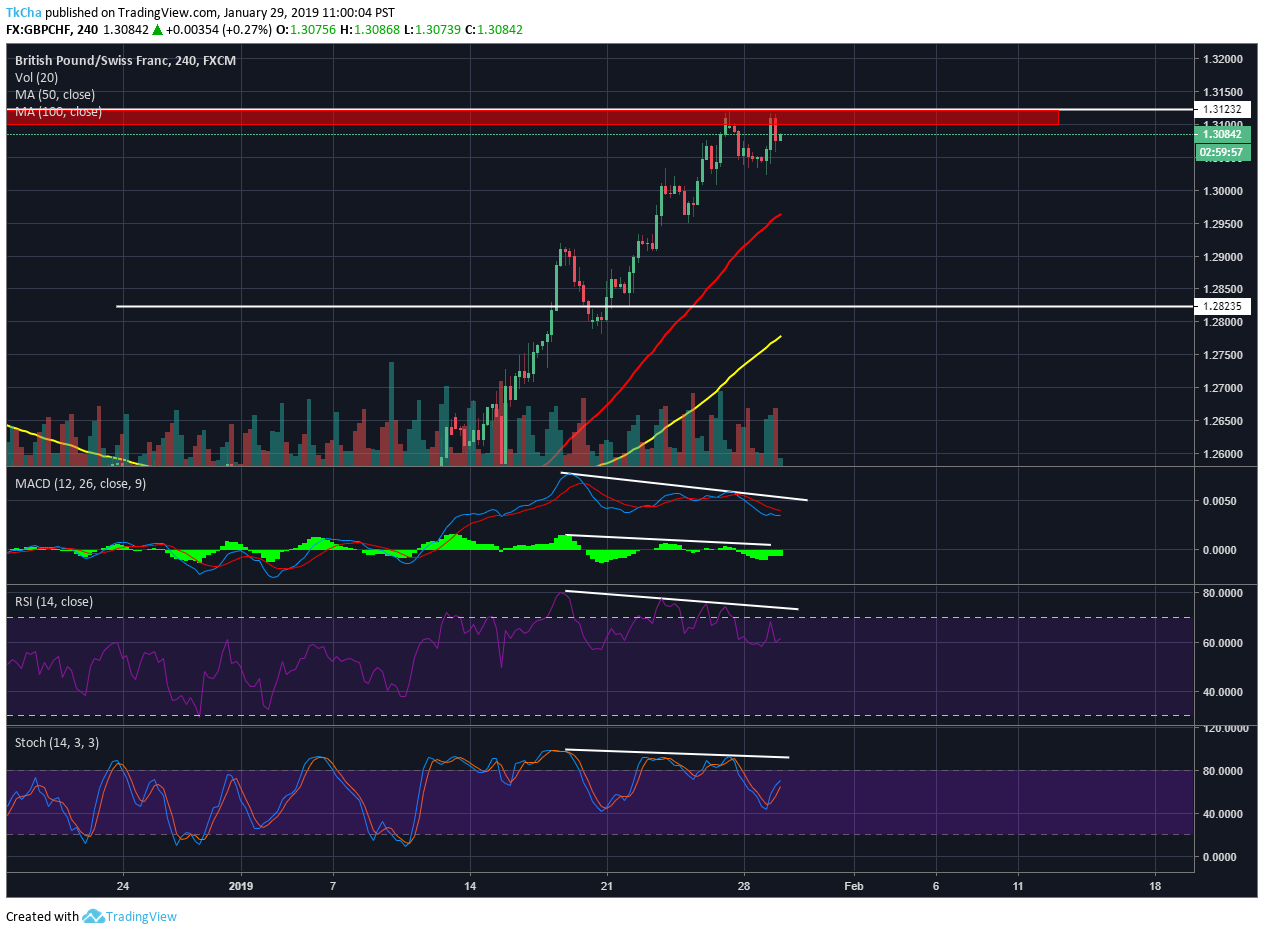Viewport: 1264px width, 934px height.
Task: Click the 1.29000 price axis label
Action: pyautogui.click(x=1223, y=257)
